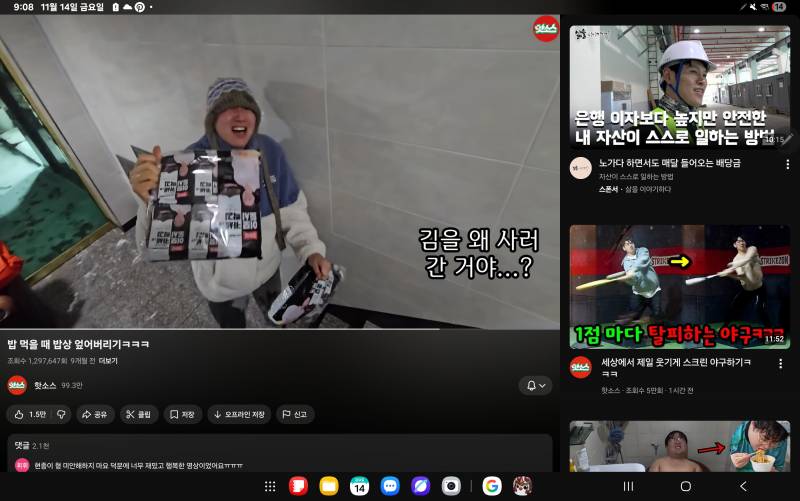
Task: Launch the purple Samsung Internet browser icon
Action: click(x=421, y=486)
